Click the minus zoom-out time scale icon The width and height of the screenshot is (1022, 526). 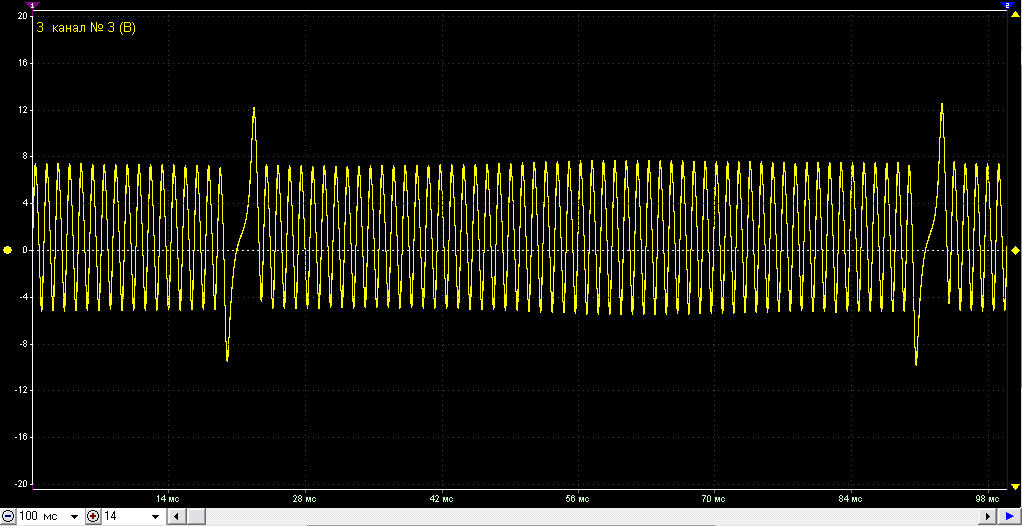pyautogui.click(x=8, y=517)
